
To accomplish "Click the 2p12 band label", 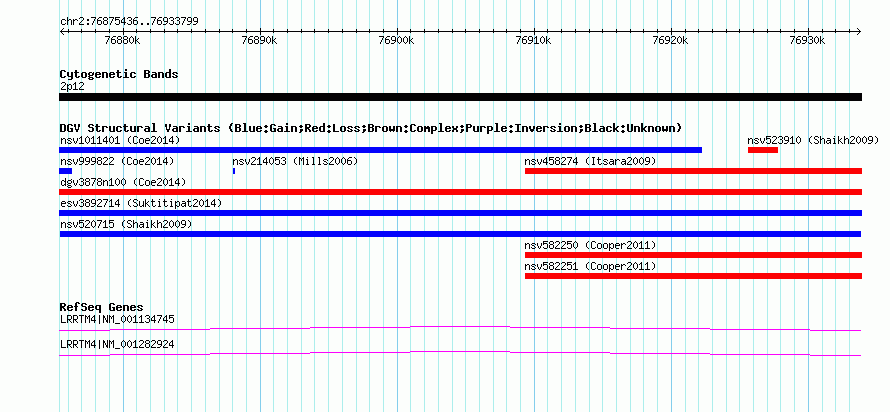I will click(72, 87).
